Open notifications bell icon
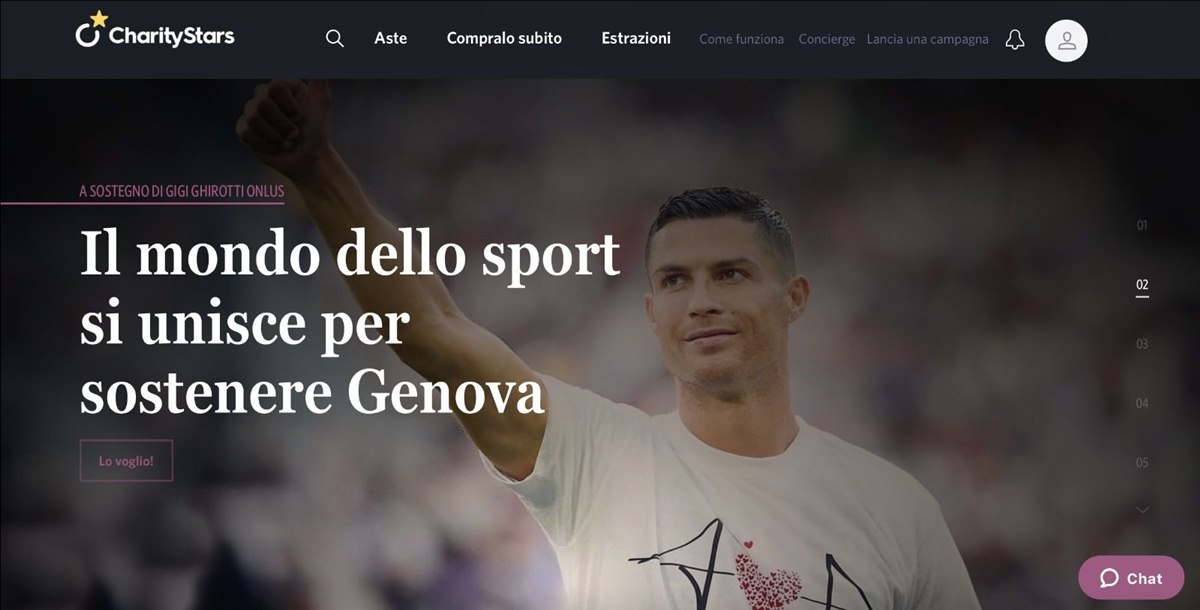 (1015, 40)
